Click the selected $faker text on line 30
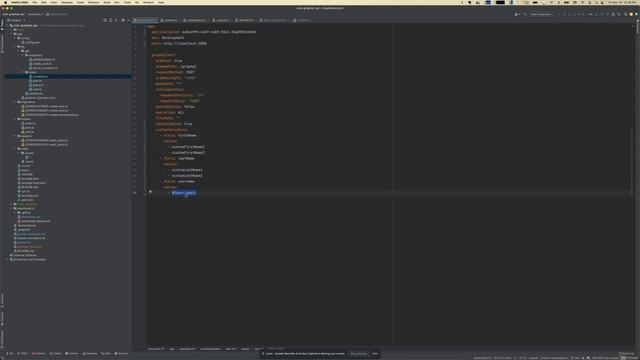Screen dimensions: 640x360 (x=184, y=193)
